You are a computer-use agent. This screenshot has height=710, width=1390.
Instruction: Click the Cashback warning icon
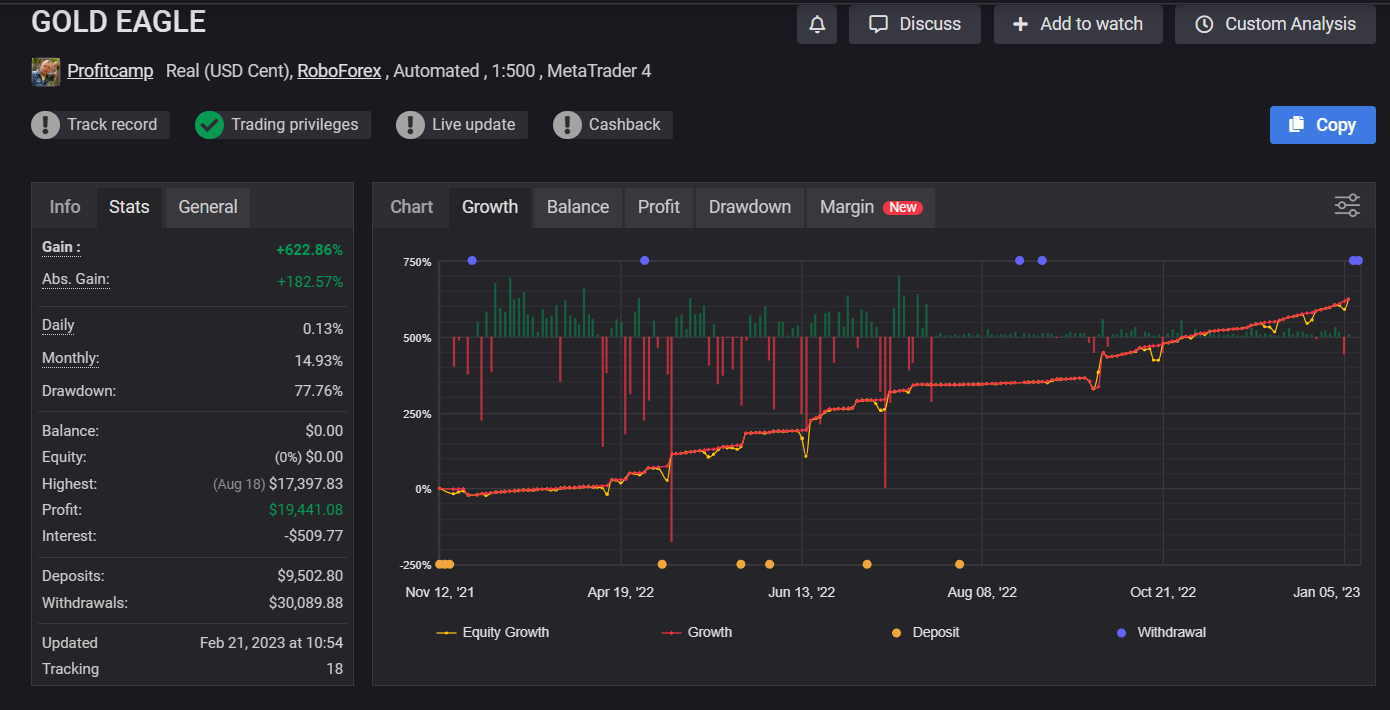568,125
